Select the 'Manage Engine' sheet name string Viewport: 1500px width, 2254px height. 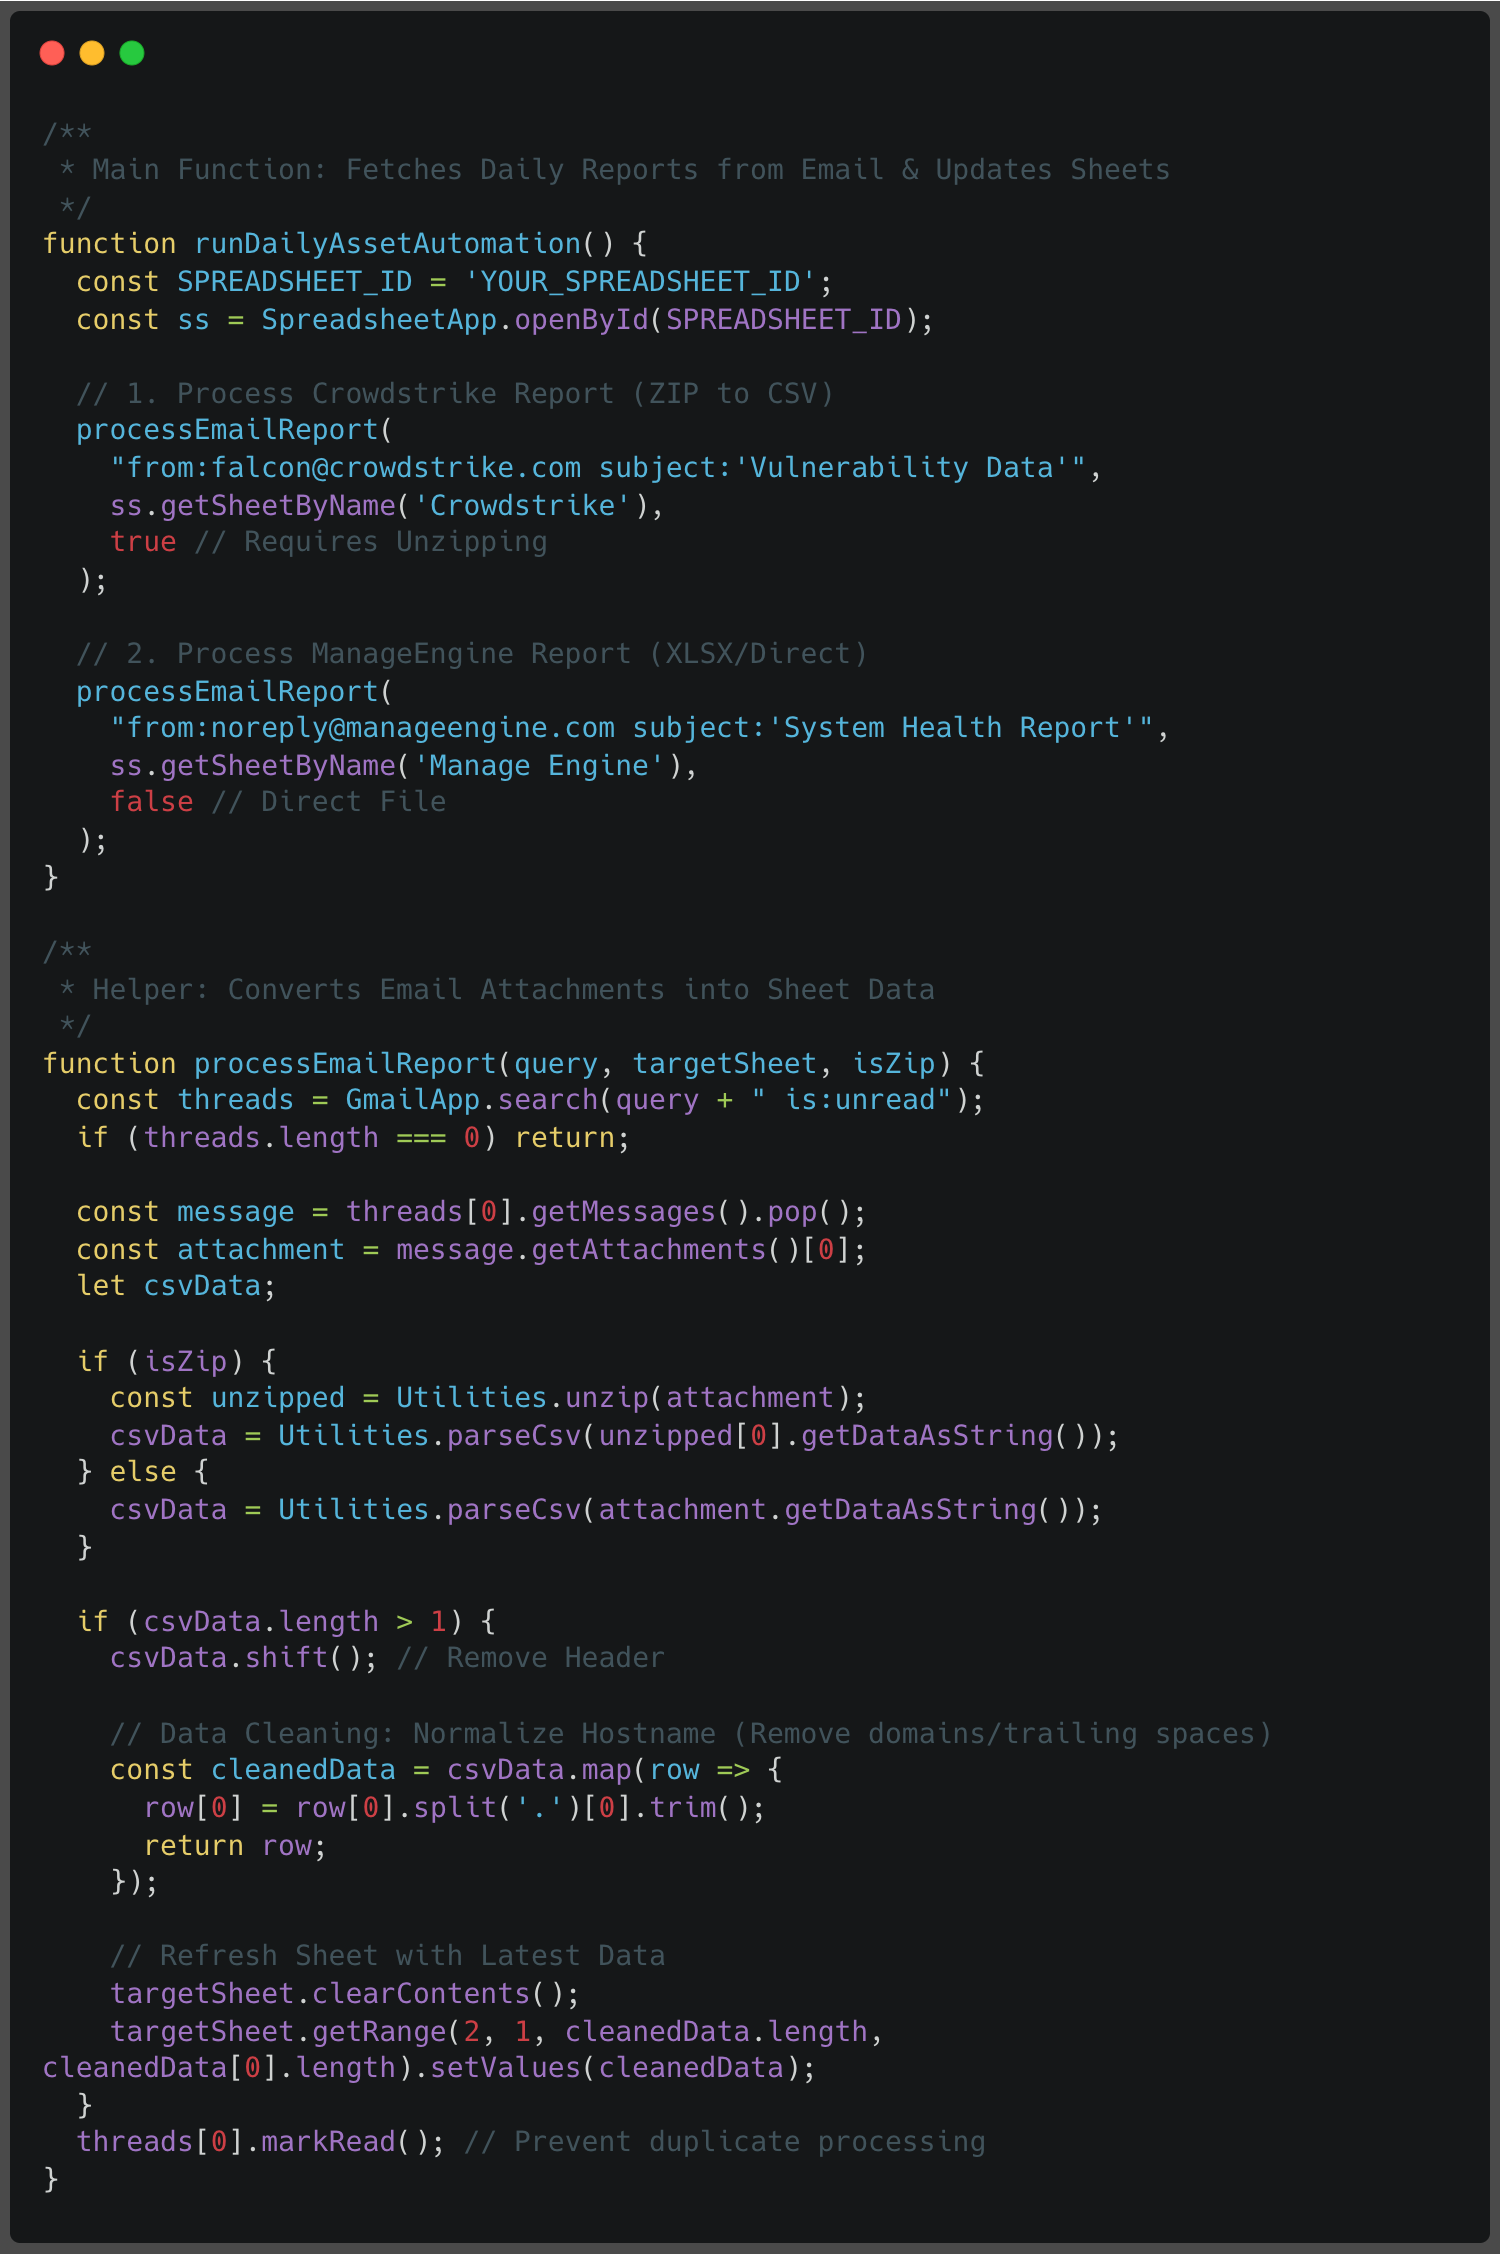click(x=539, y=766)
